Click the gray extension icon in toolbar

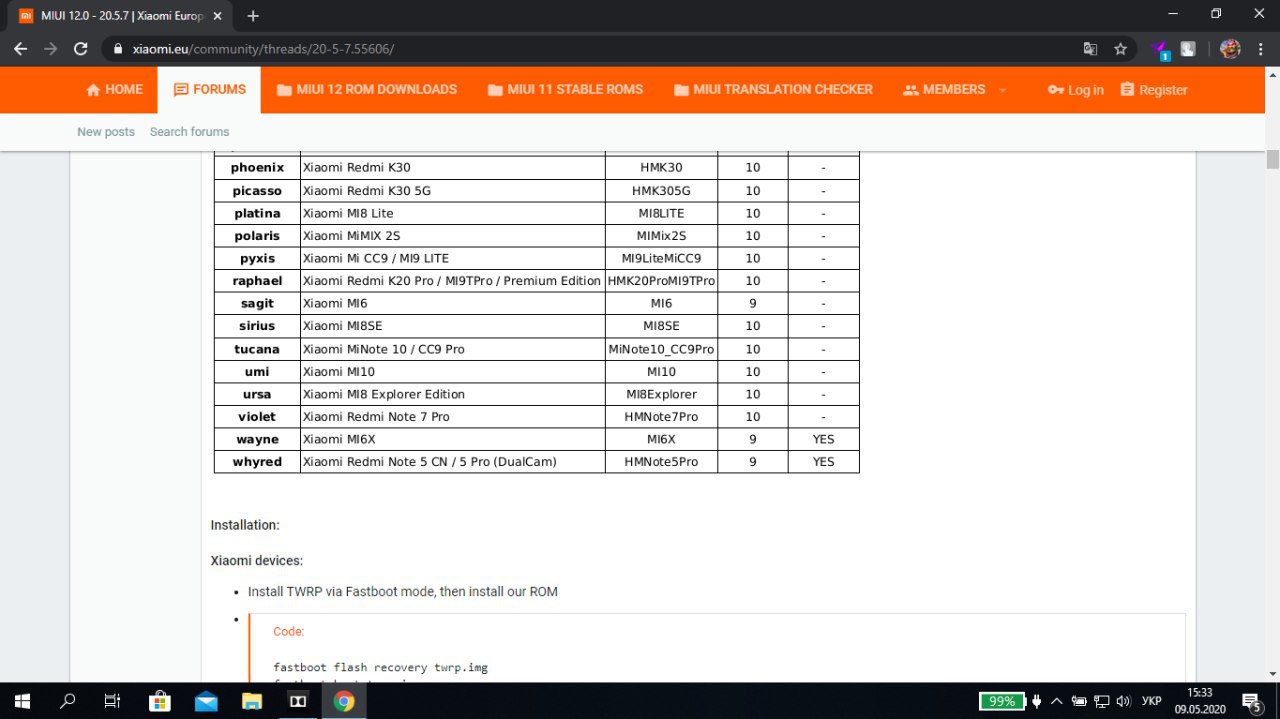[x=1188, y=48]
